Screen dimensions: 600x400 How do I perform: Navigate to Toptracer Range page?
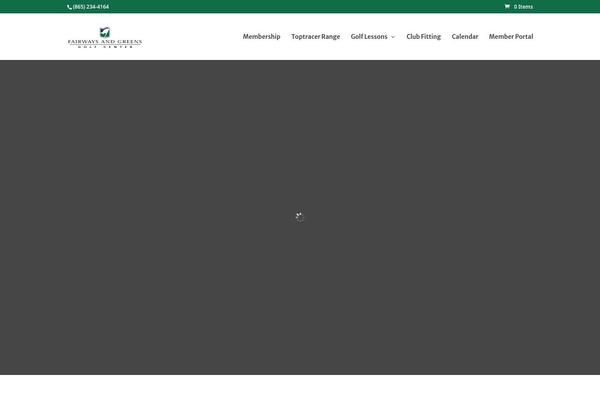click(x=315, y=37)
